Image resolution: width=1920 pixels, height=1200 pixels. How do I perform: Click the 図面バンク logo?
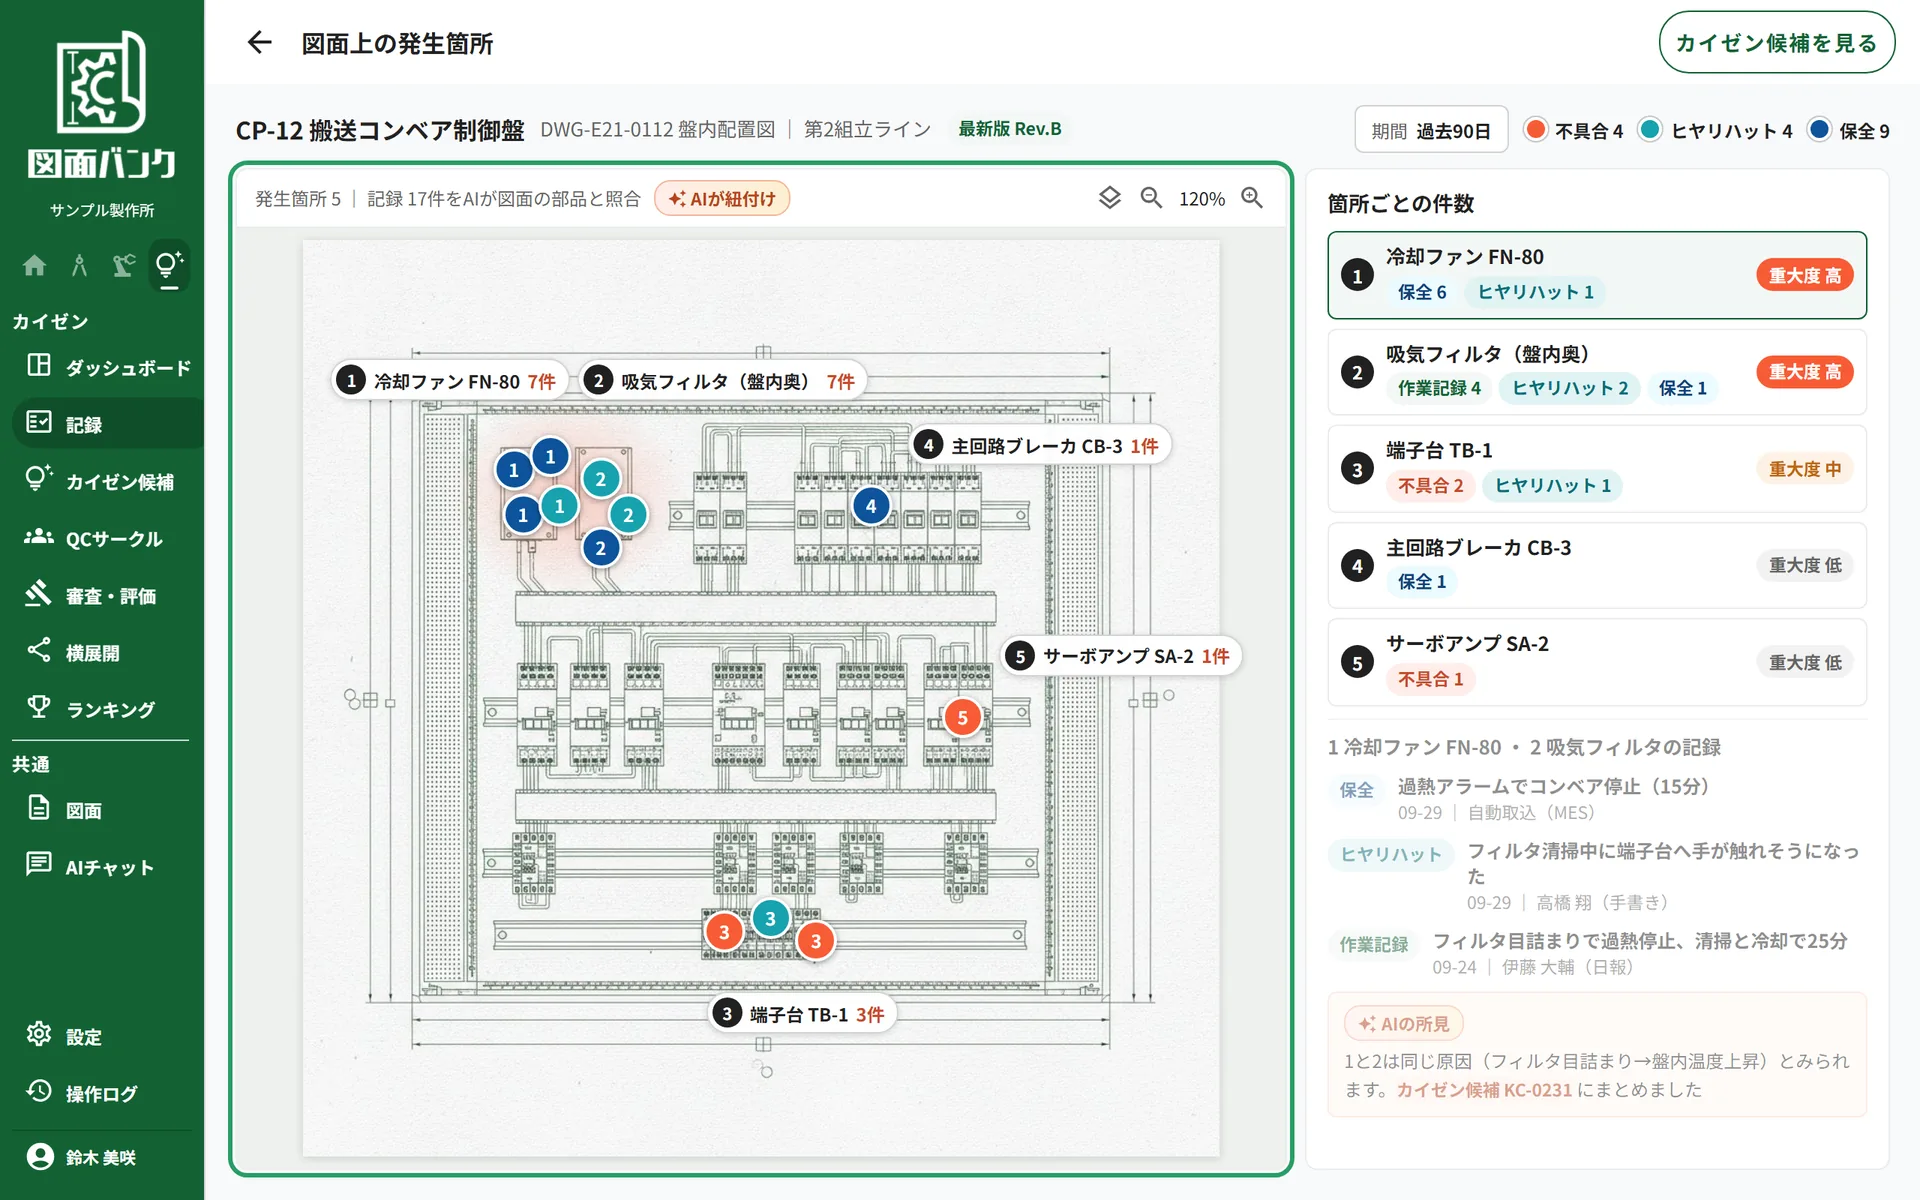[102, 106]
